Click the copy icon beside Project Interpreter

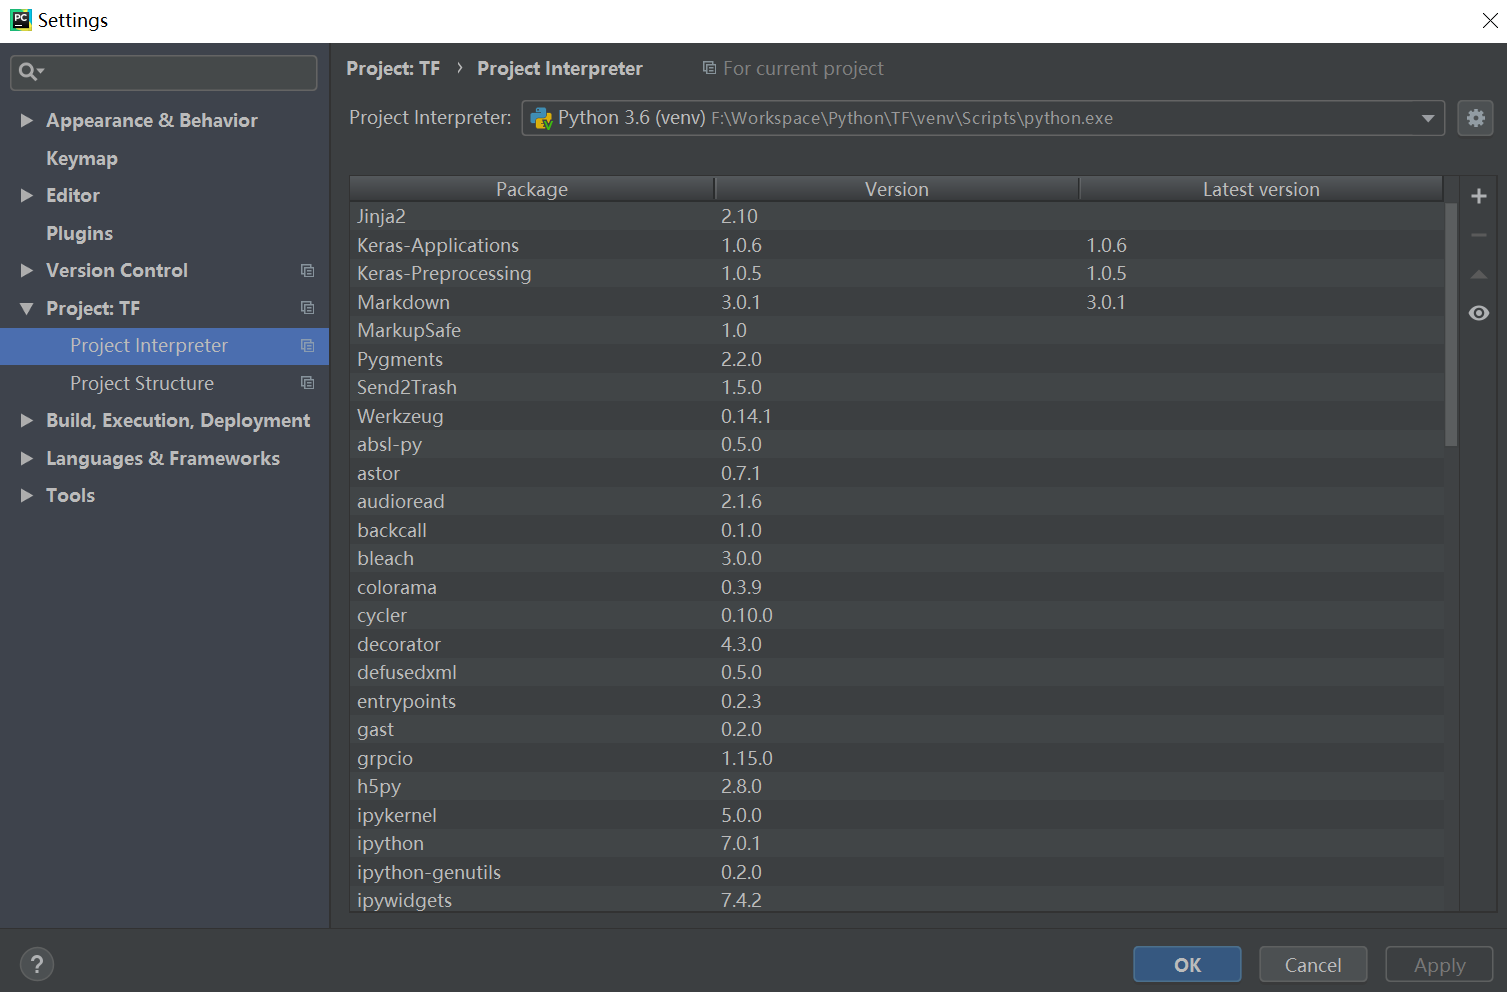point(307,346)
